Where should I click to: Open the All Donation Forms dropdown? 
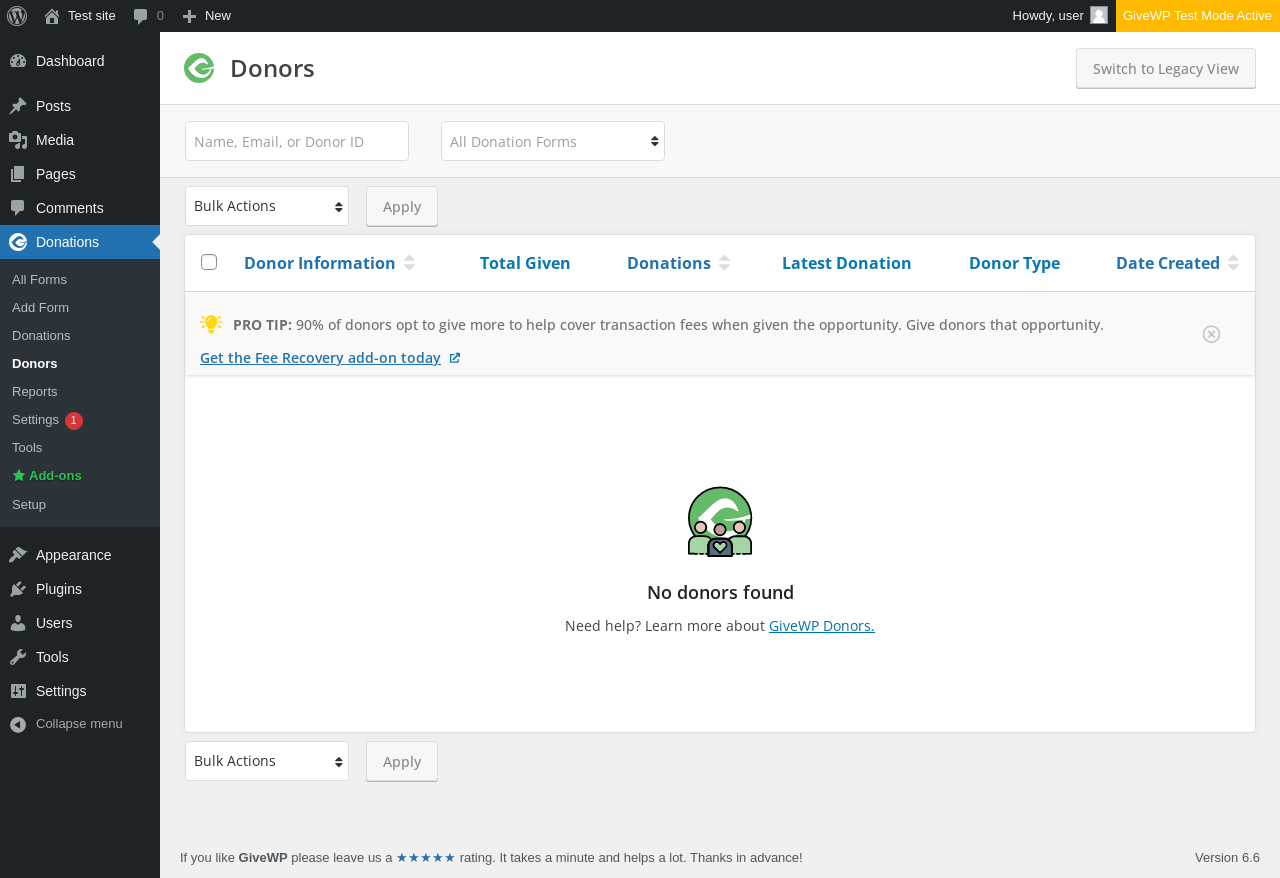(x=552, y=141)
